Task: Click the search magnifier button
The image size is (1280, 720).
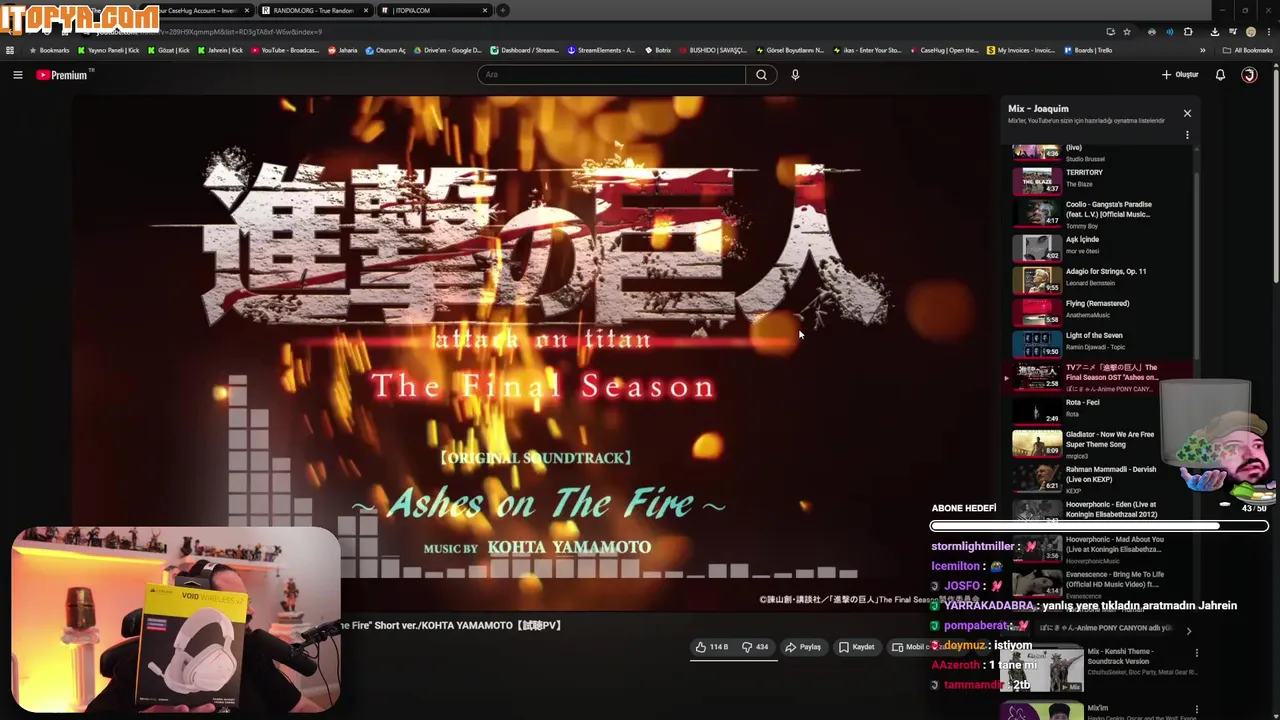Action: (761, 75)
